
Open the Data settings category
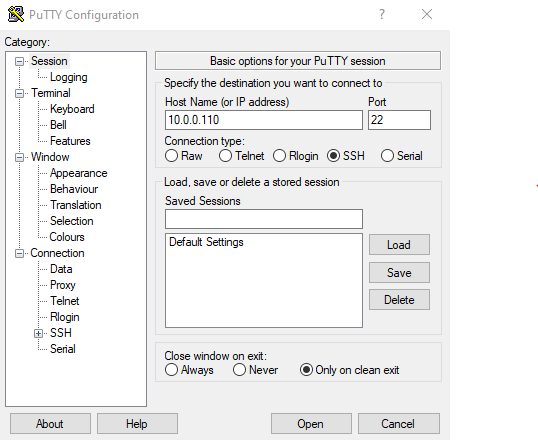tap(61, 269)
